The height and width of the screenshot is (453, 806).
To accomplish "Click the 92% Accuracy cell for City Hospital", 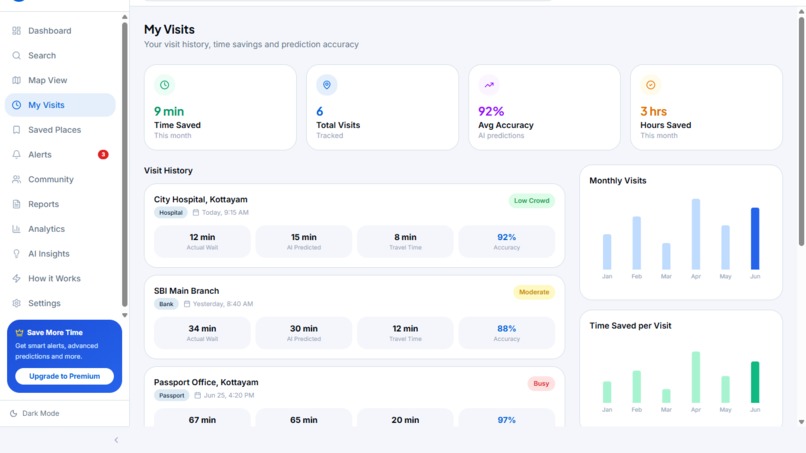I will [x=506, y=242].
